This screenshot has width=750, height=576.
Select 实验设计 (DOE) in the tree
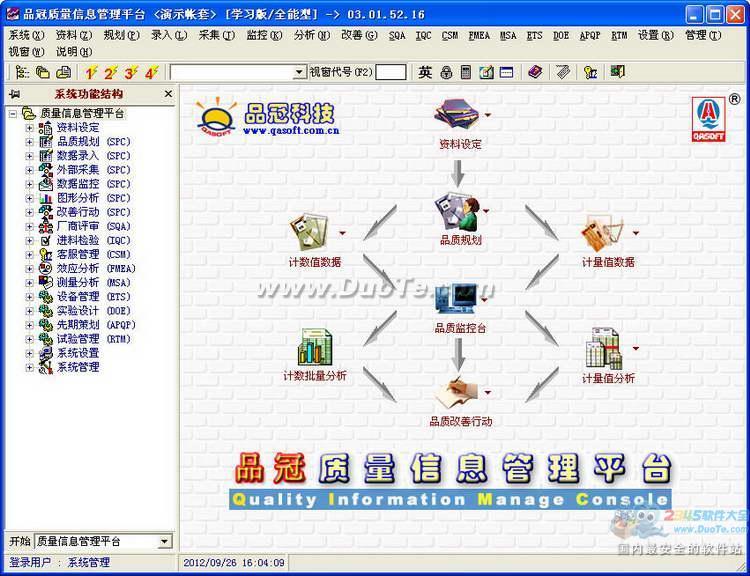93,311
